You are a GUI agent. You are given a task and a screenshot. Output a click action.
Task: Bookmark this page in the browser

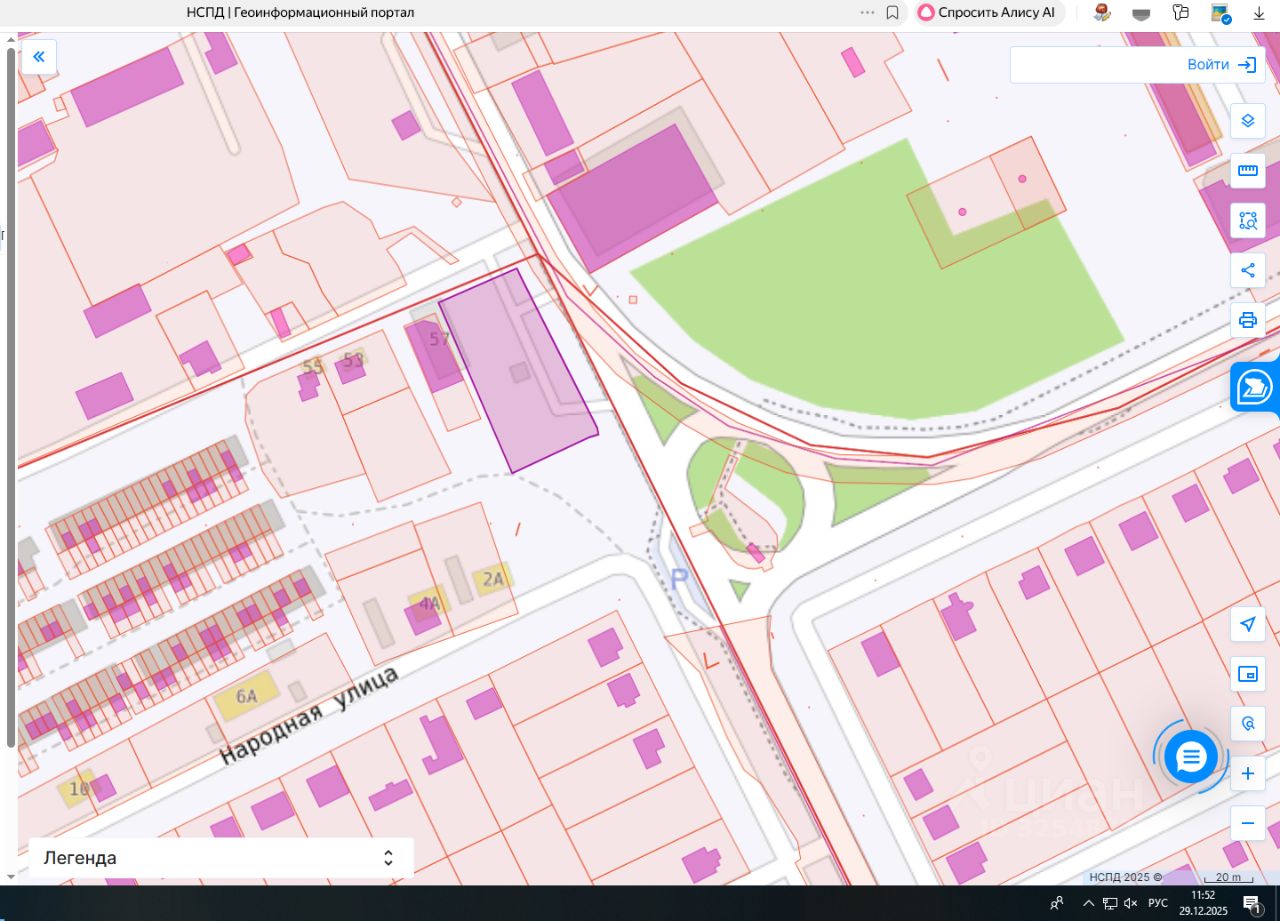(x=893, y=13)
